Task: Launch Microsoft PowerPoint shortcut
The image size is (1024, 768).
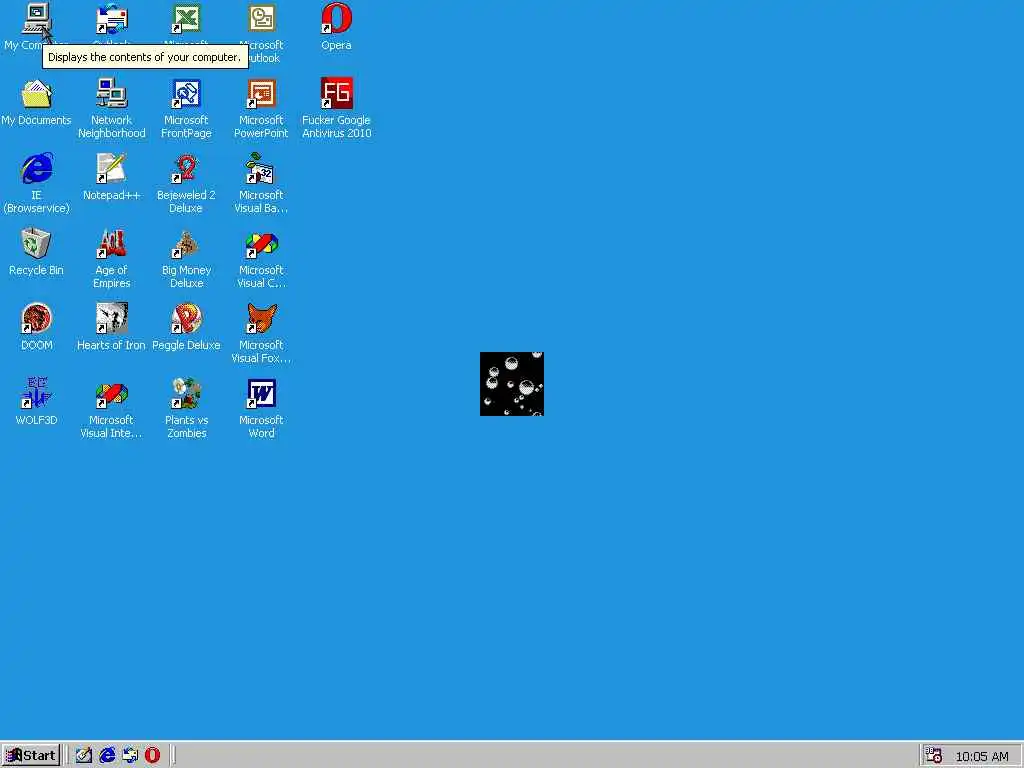Action: (261, 93)
